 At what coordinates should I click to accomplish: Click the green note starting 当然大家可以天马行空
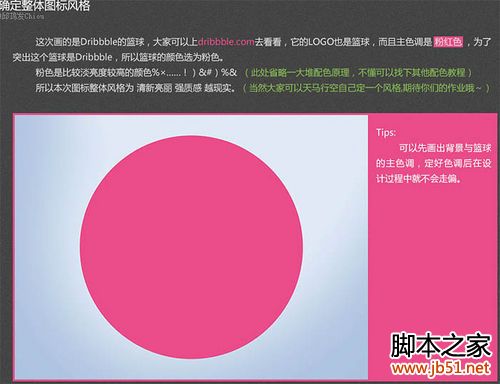point(365,88)
